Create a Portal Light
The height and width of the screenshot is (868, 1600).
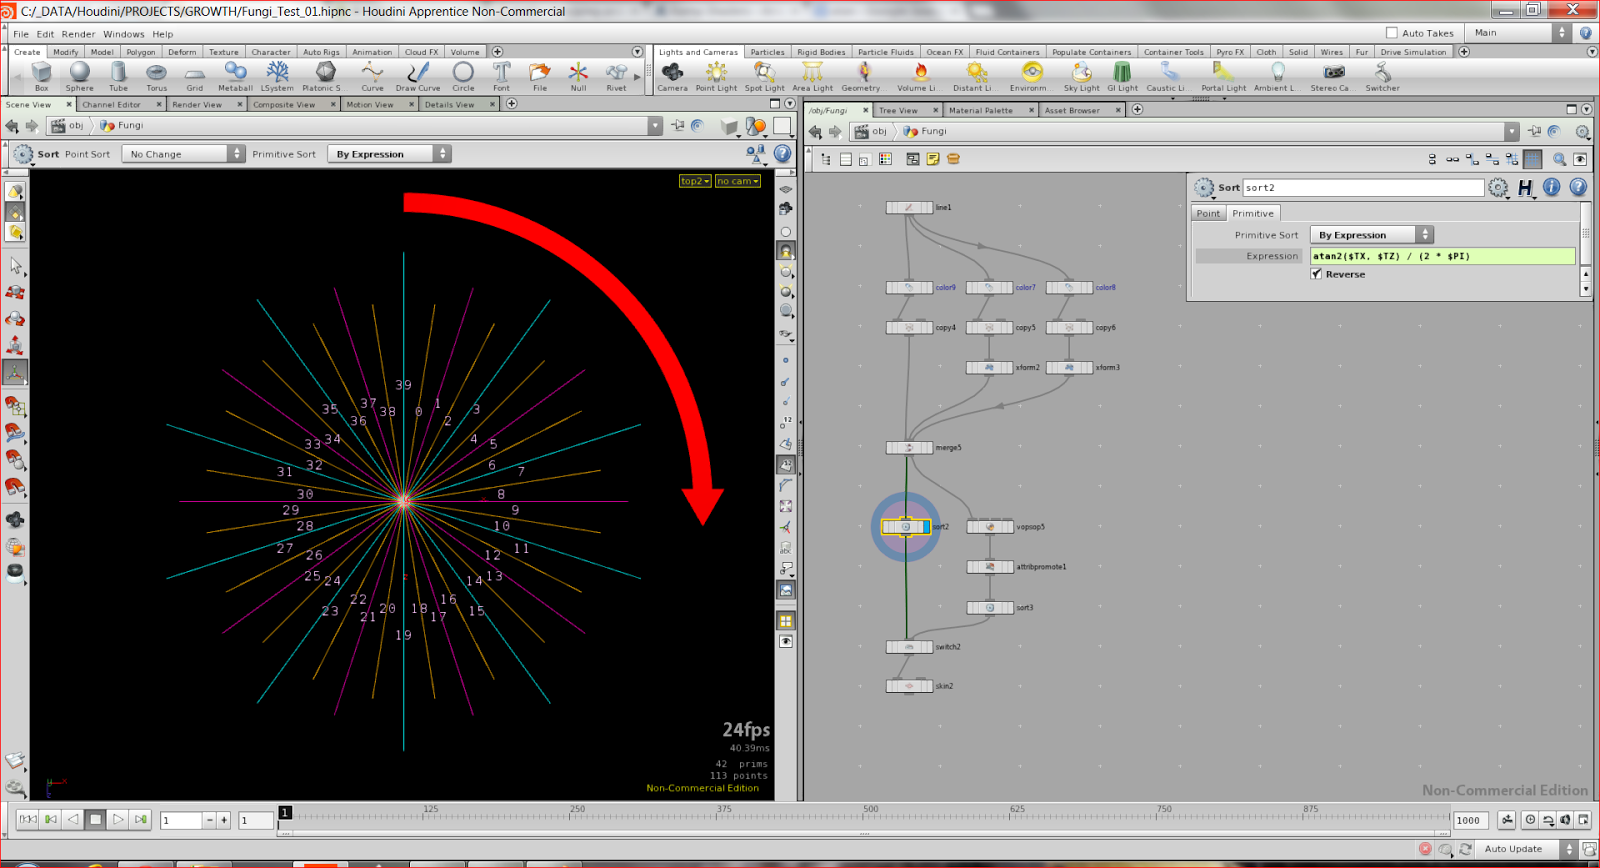pyautogui.click(x=1223, y=76)
